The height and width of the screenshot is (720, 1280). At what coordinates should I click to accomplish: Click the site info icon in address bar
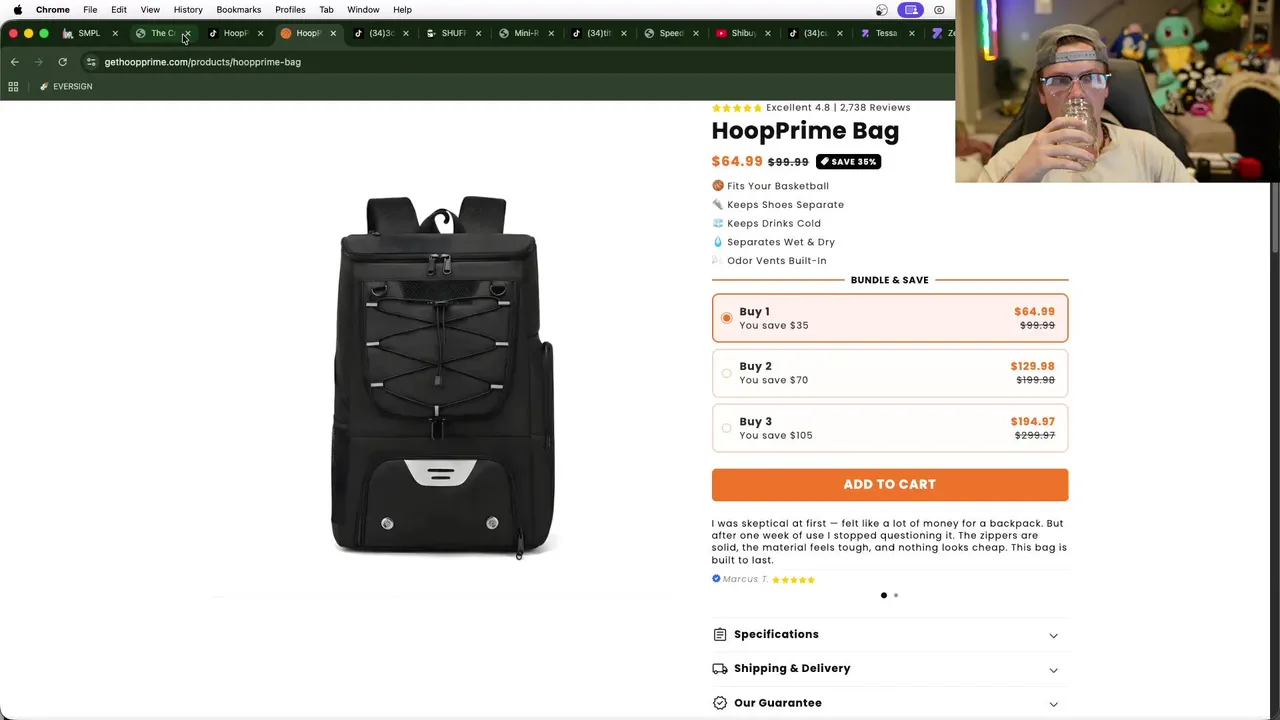click(x=91, y=62)
